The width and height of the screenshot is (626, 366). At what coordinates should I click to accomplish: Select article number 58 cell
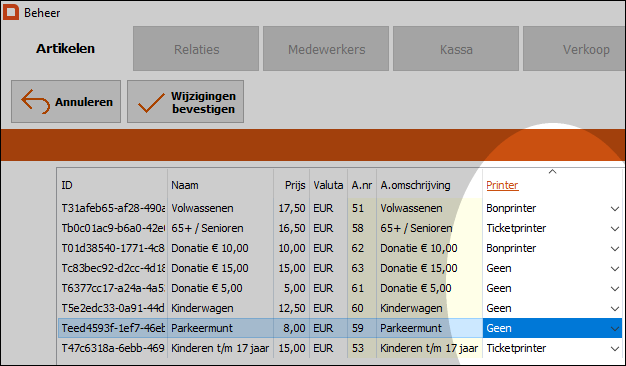362,228
